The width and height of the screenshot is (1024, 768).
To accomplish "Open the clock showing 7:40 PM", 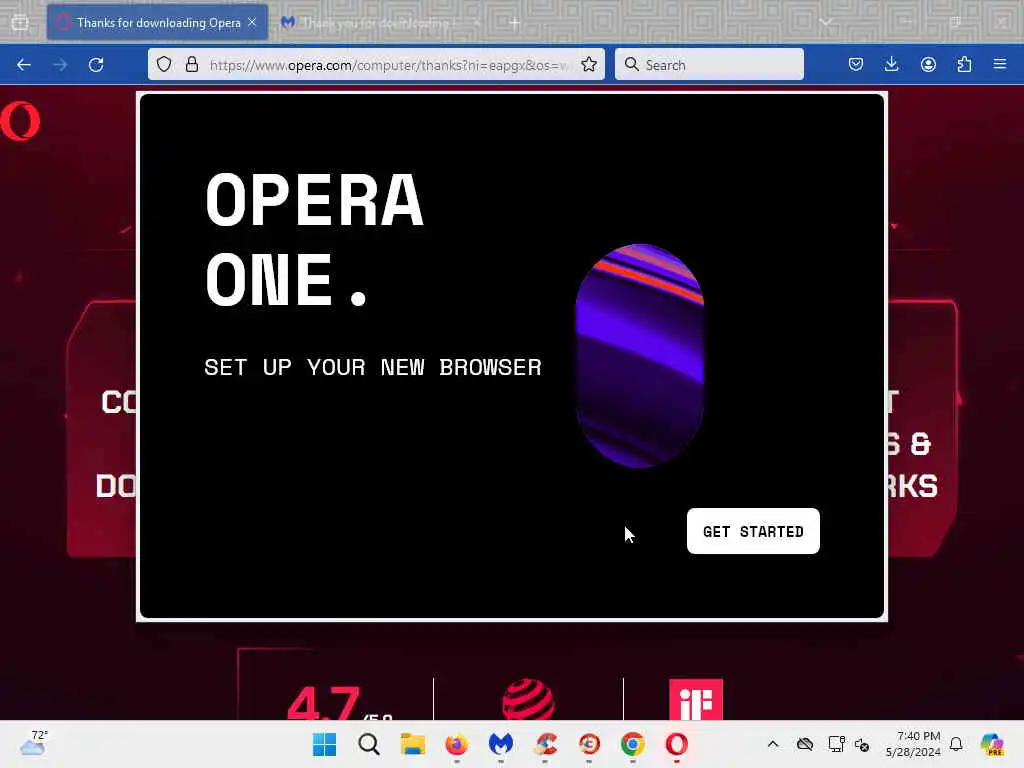I will coord(913,744).
